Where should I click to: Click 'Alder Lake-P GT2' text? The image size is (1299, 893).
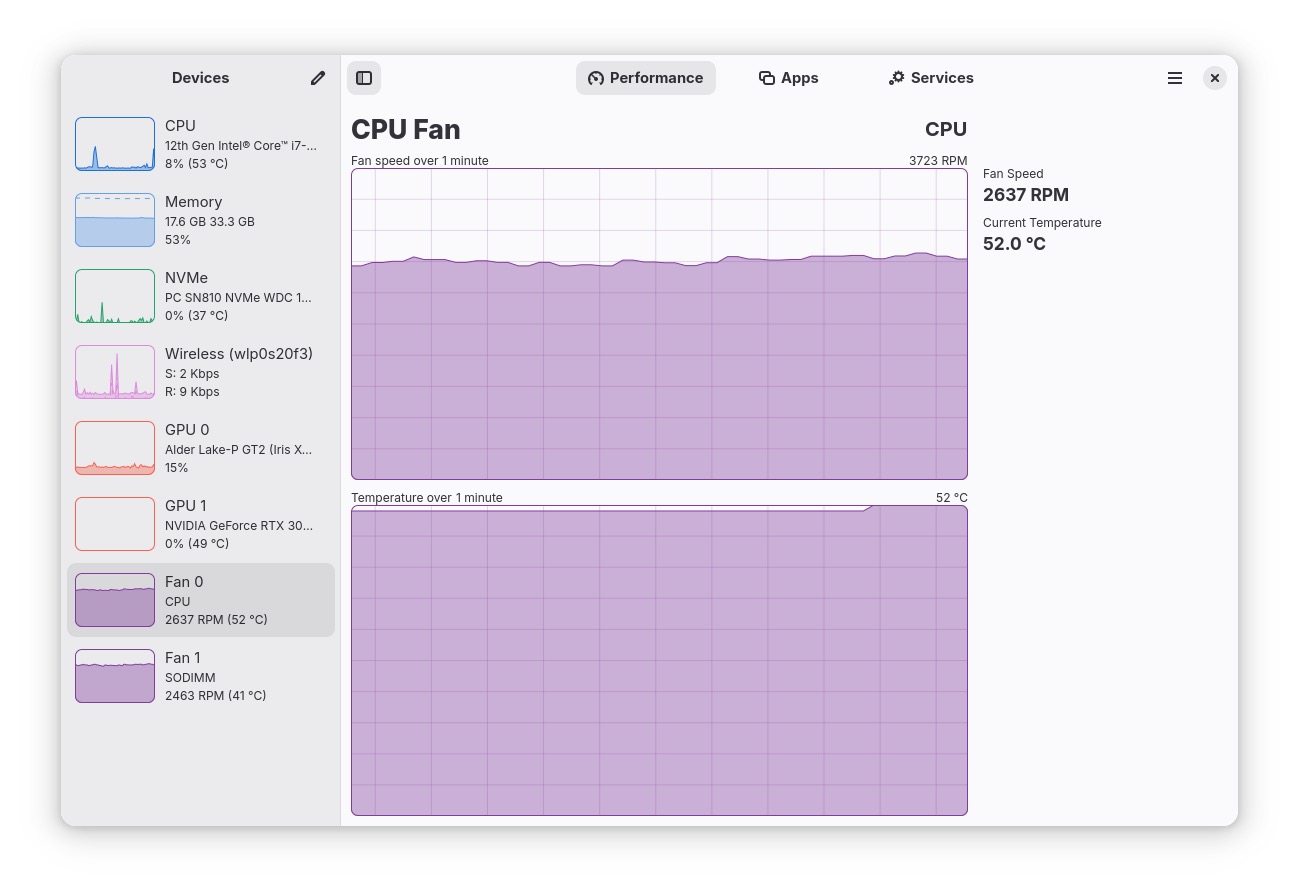tap(238, 450)
